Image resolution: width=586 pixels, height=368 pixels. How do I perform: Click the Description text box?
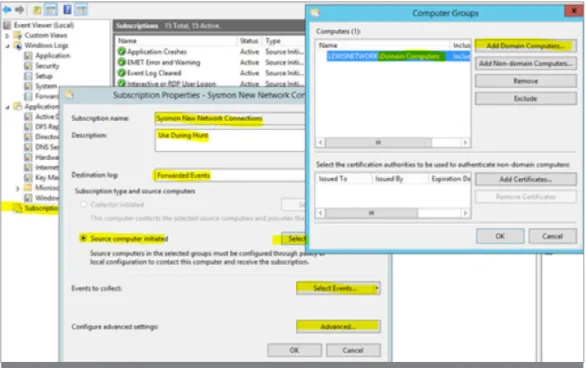(229, 140)
